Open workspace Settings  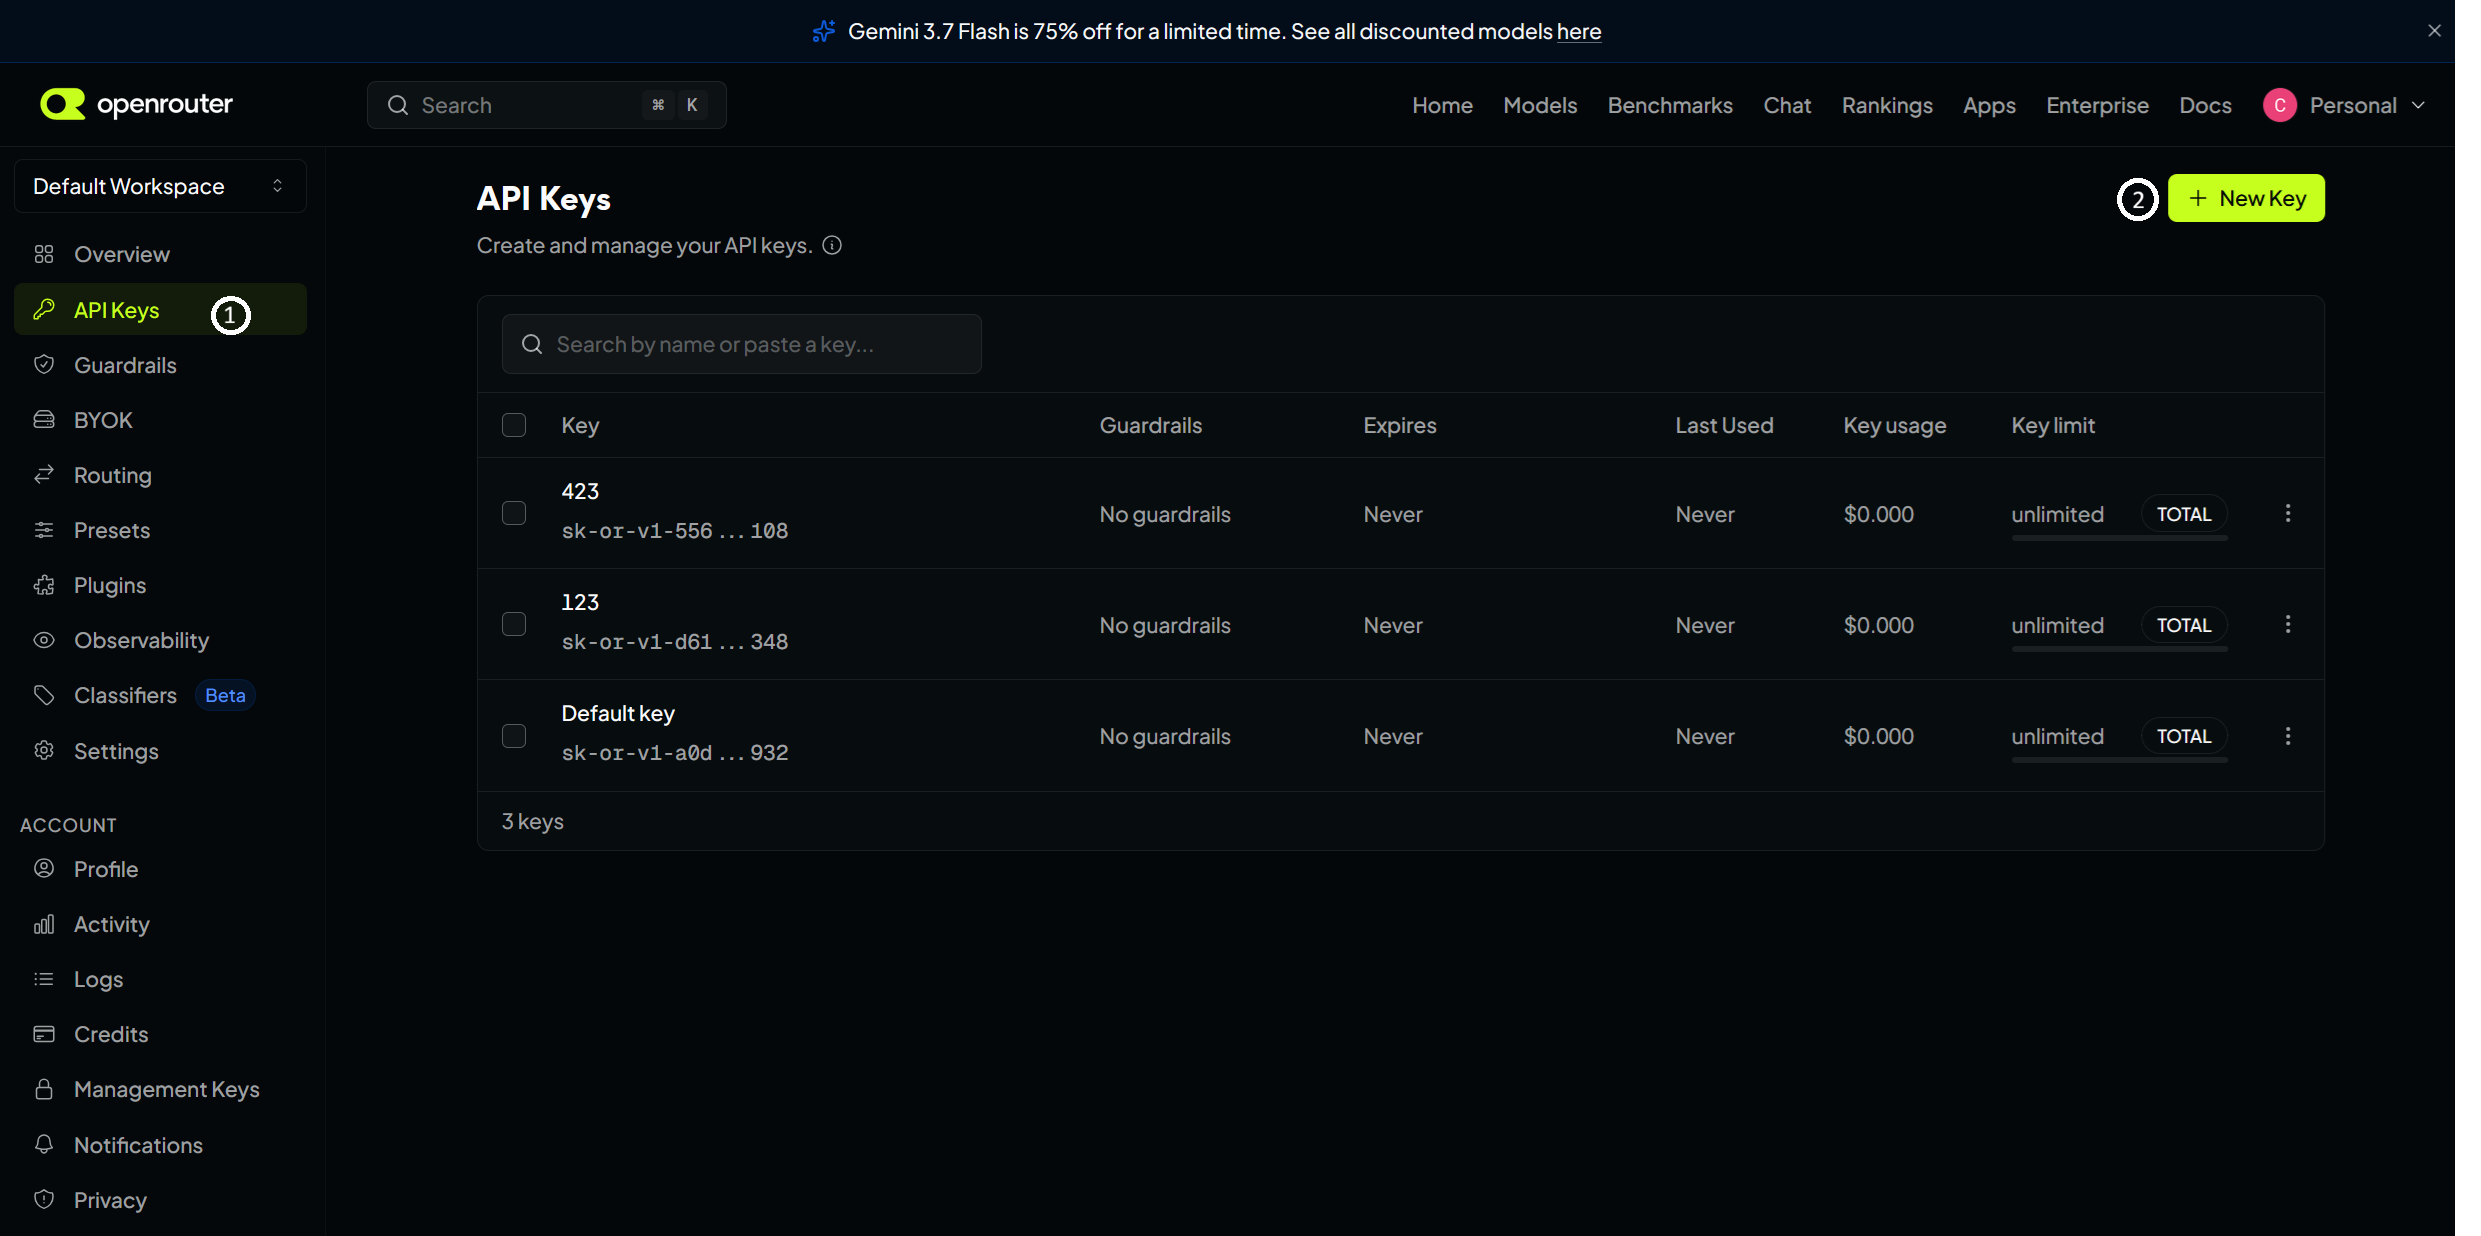coord(160,751)
